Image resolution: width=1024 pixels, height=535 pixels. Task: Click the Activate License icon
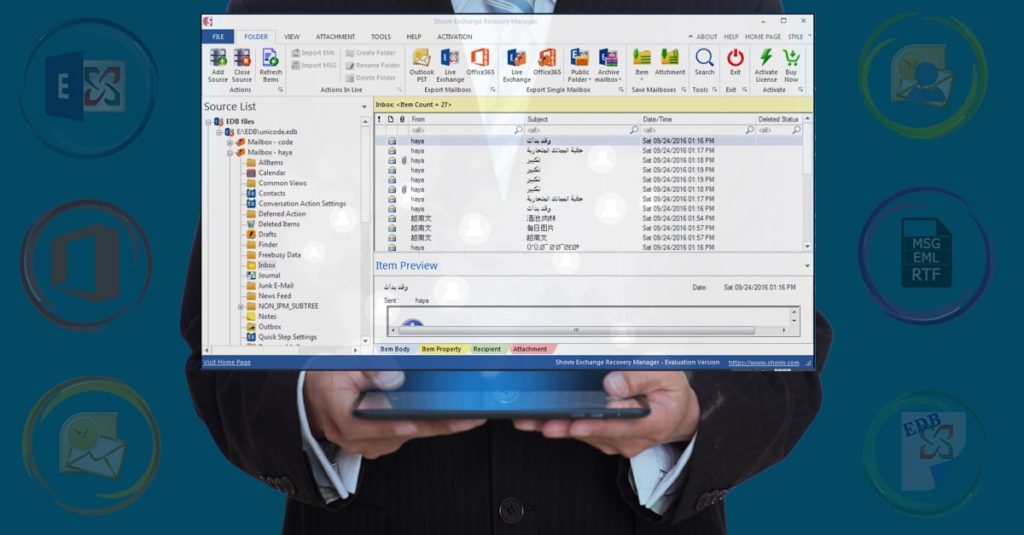coord(766,57)
